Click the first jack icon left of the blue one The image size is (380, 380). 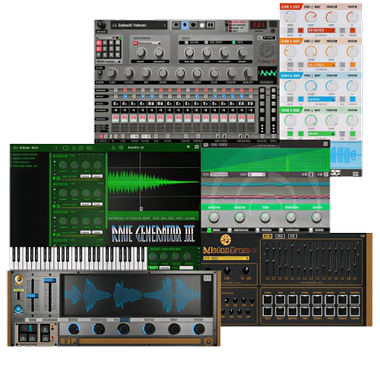click(x=176, y=25)
